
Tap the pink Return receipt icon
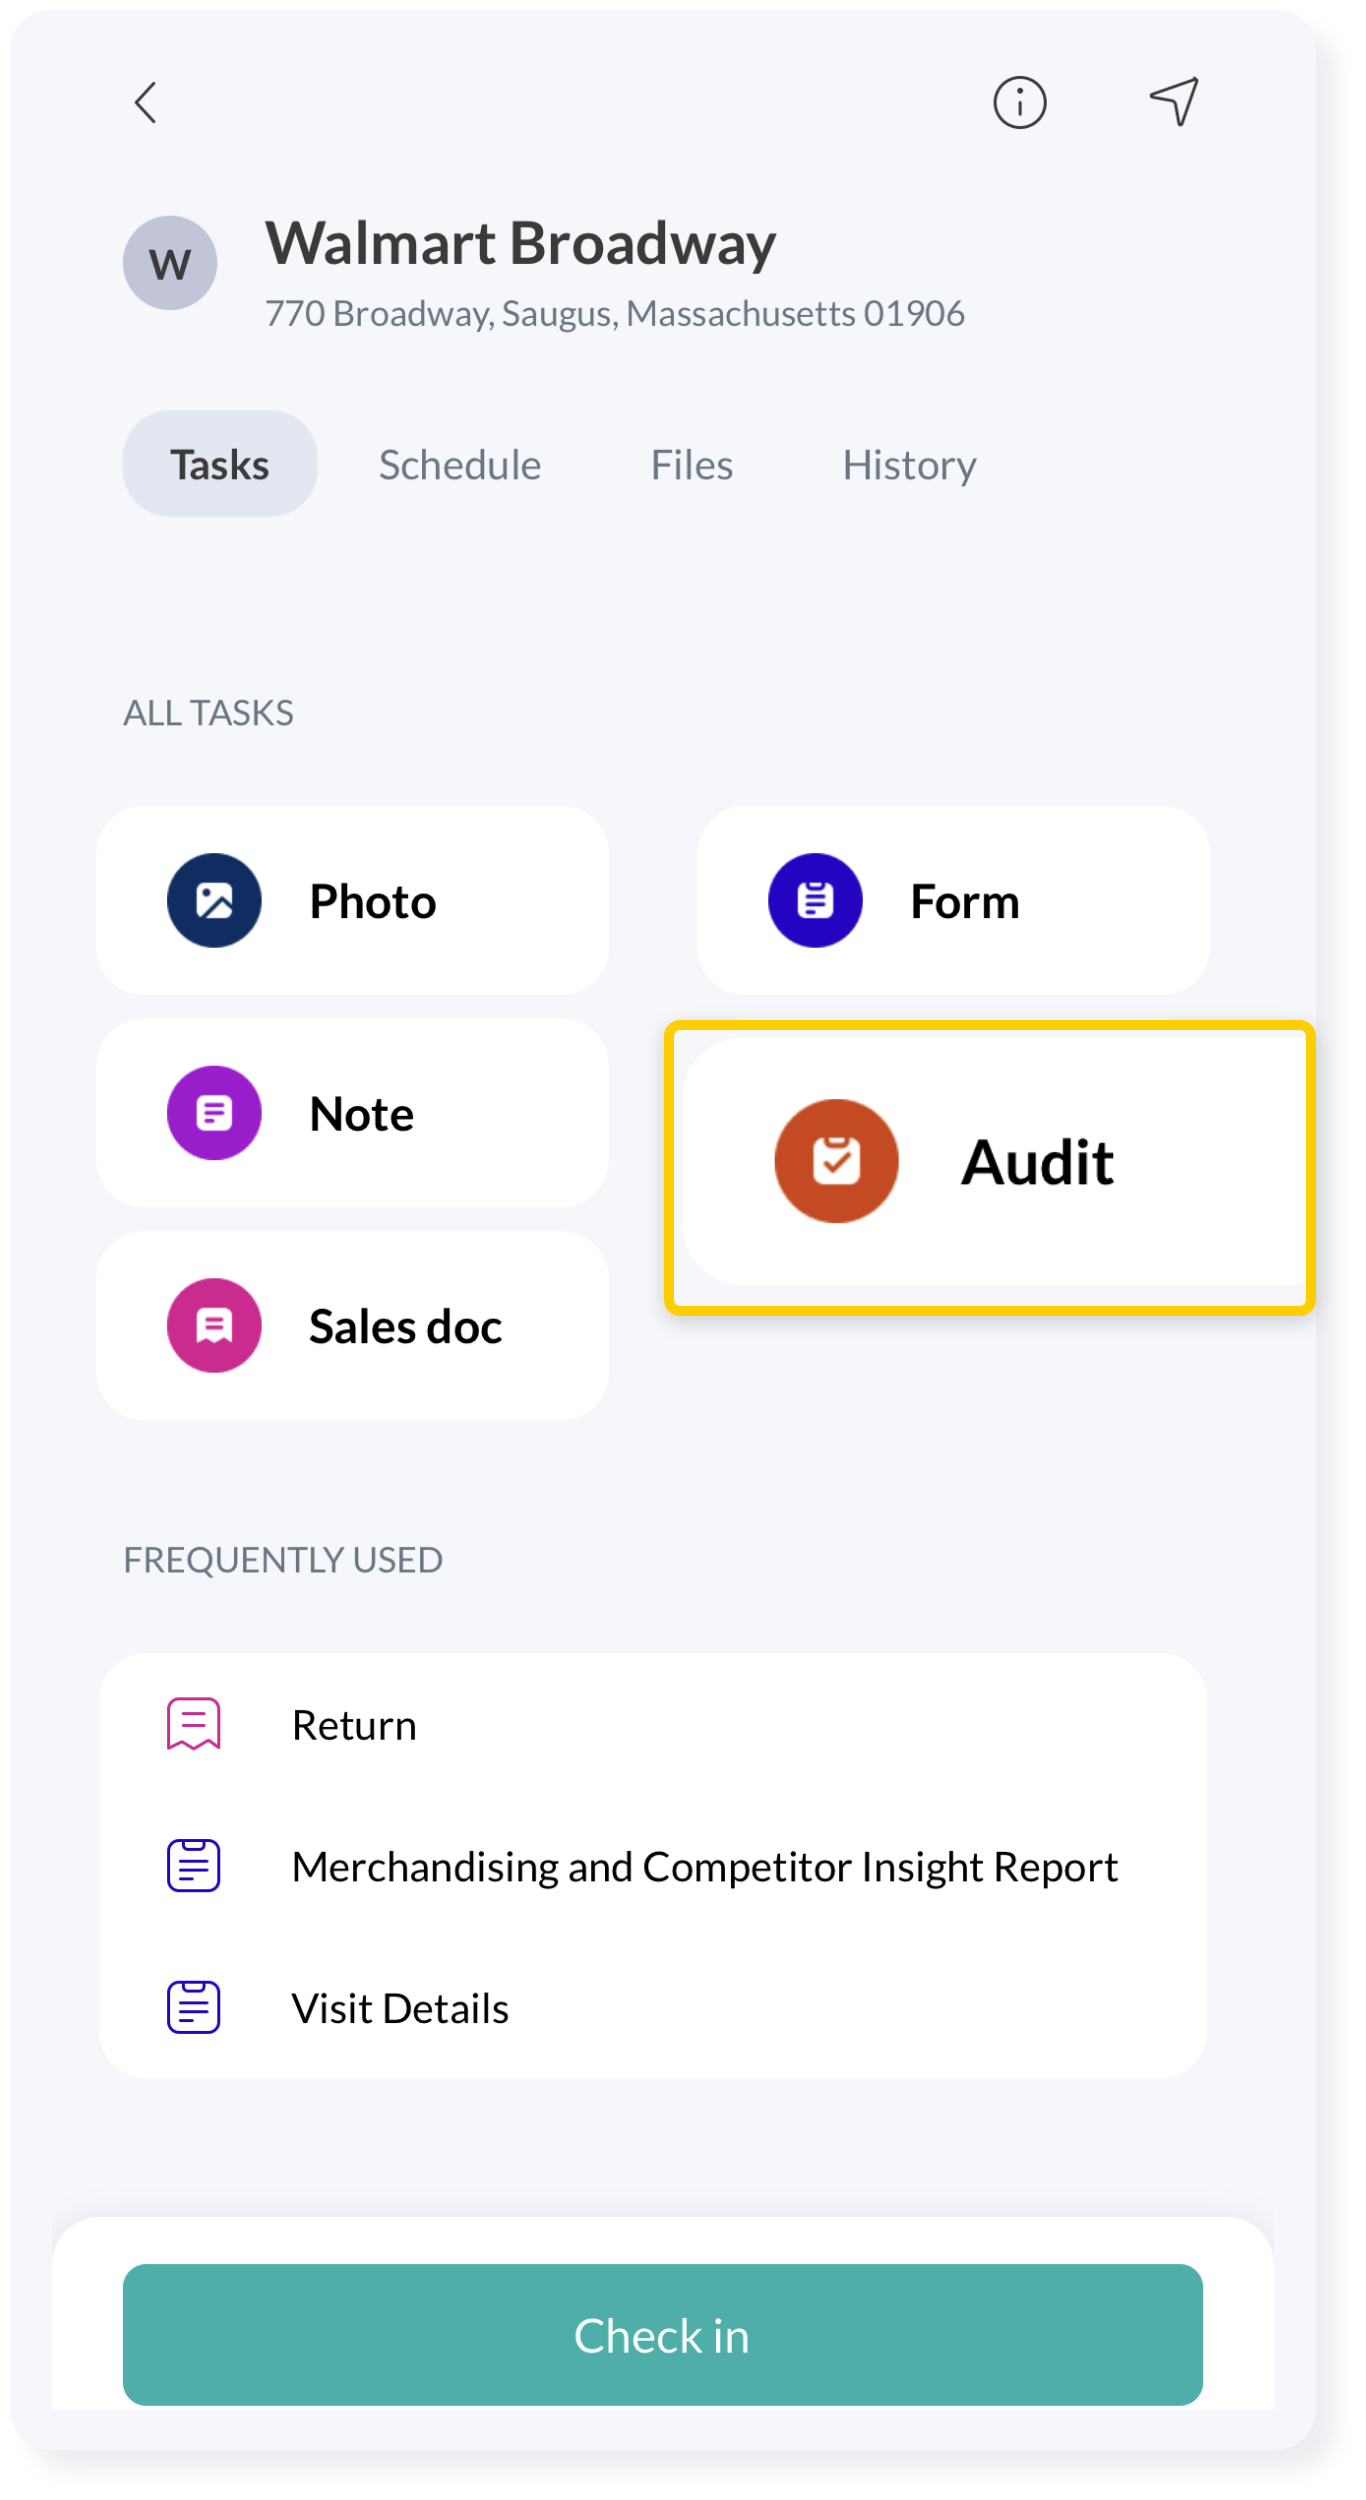(x=193, y=1724)
